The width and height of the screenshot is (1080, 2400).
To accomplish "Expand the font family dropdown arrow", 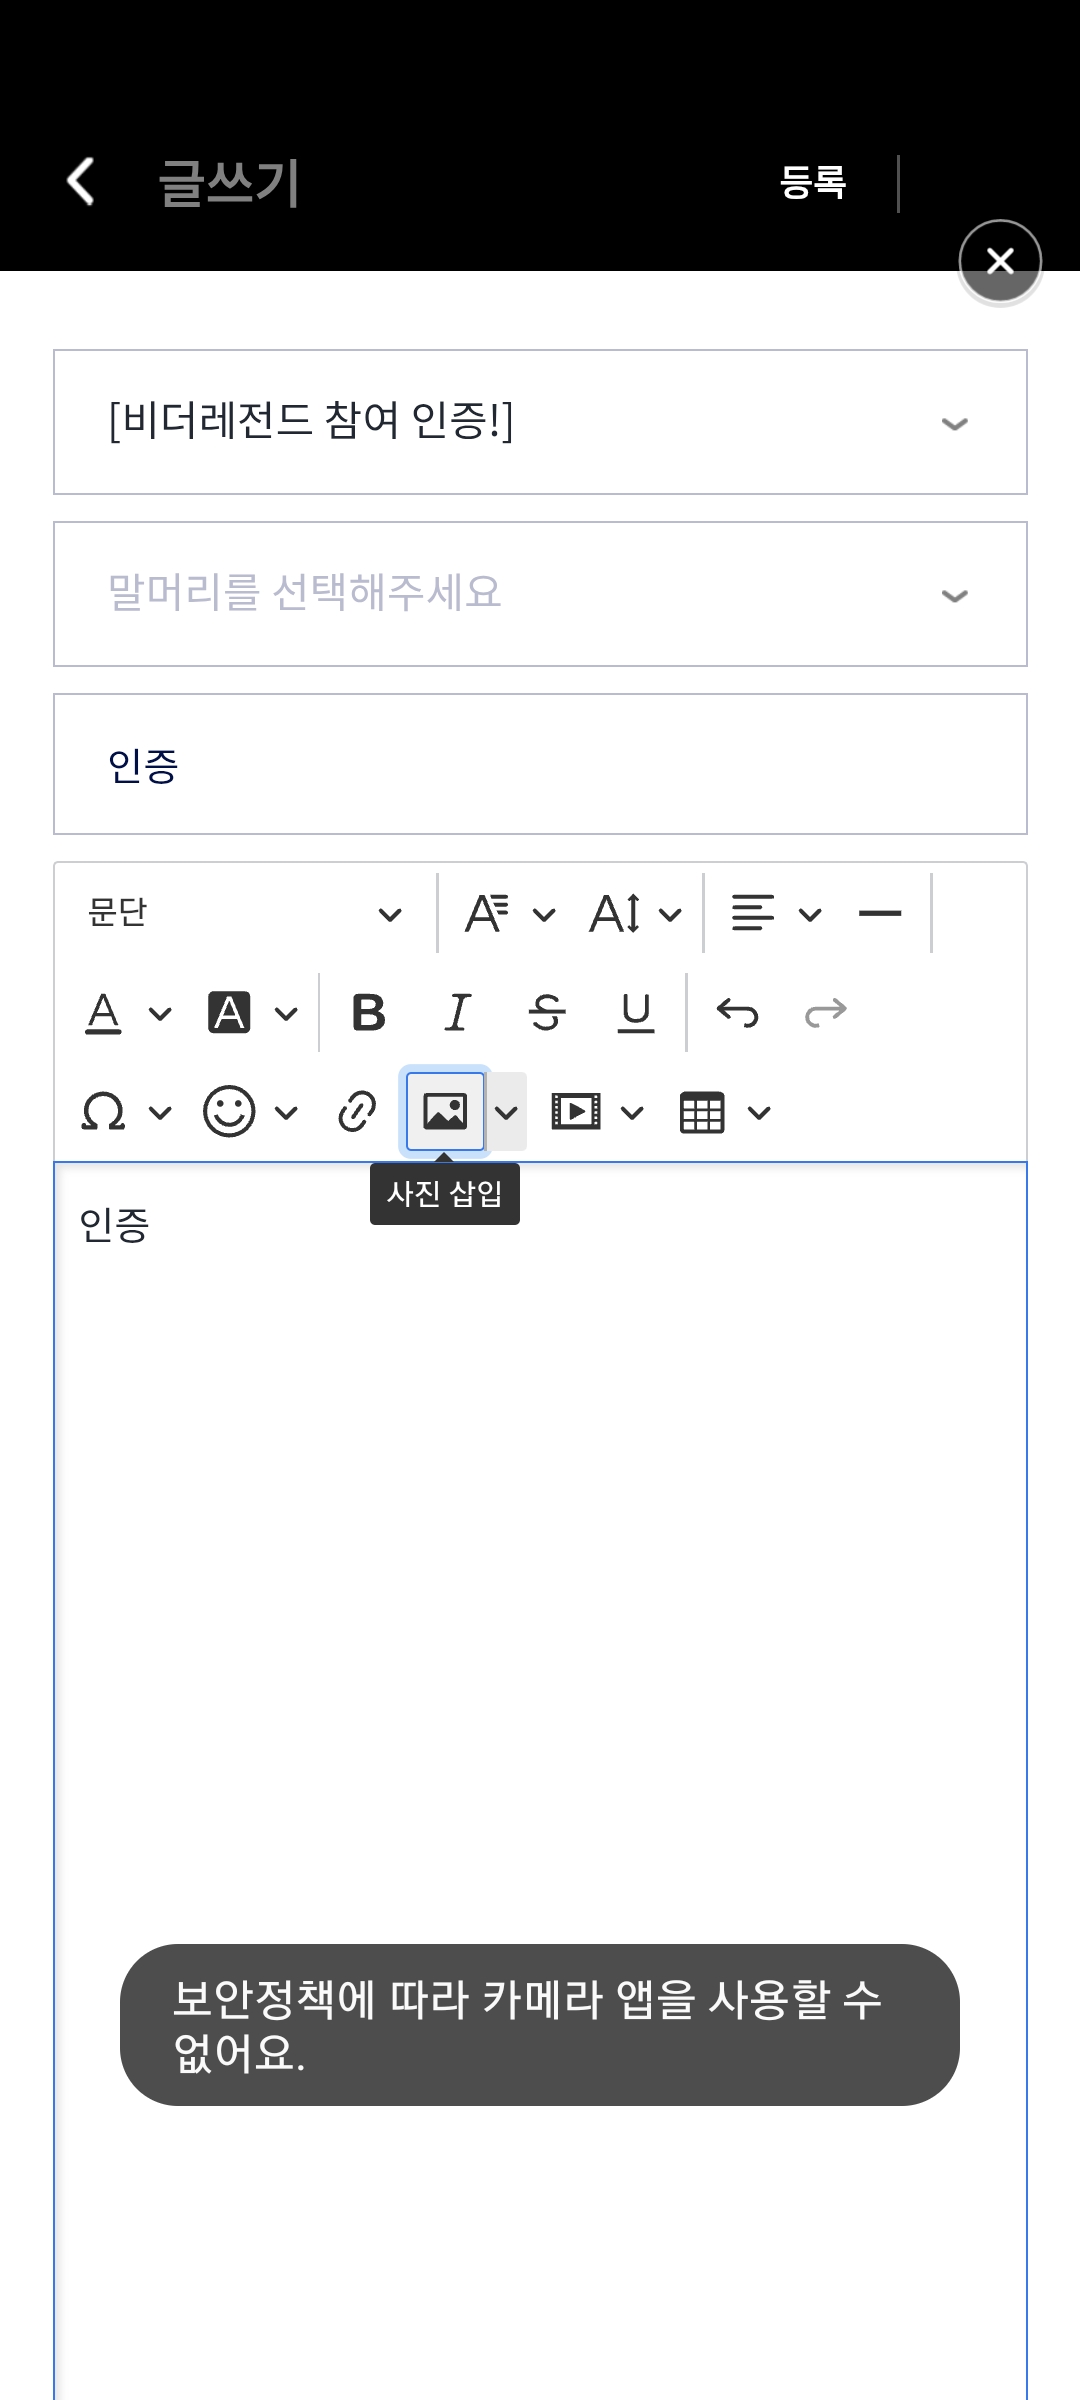I will point(544,914).
